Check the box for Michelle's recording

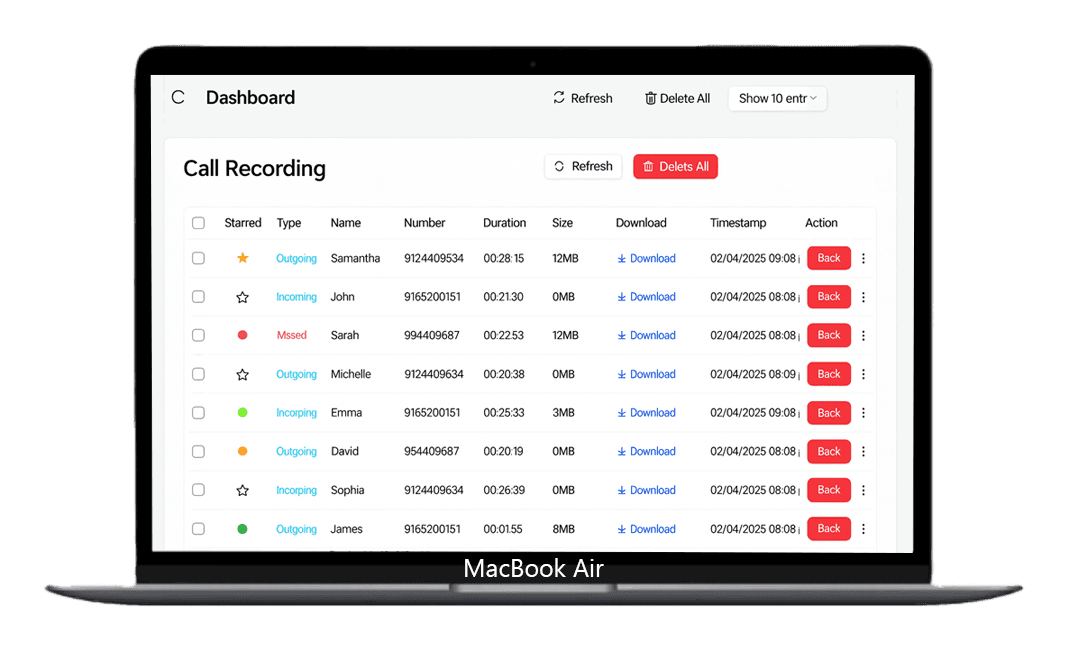click(x=198, y=374)
